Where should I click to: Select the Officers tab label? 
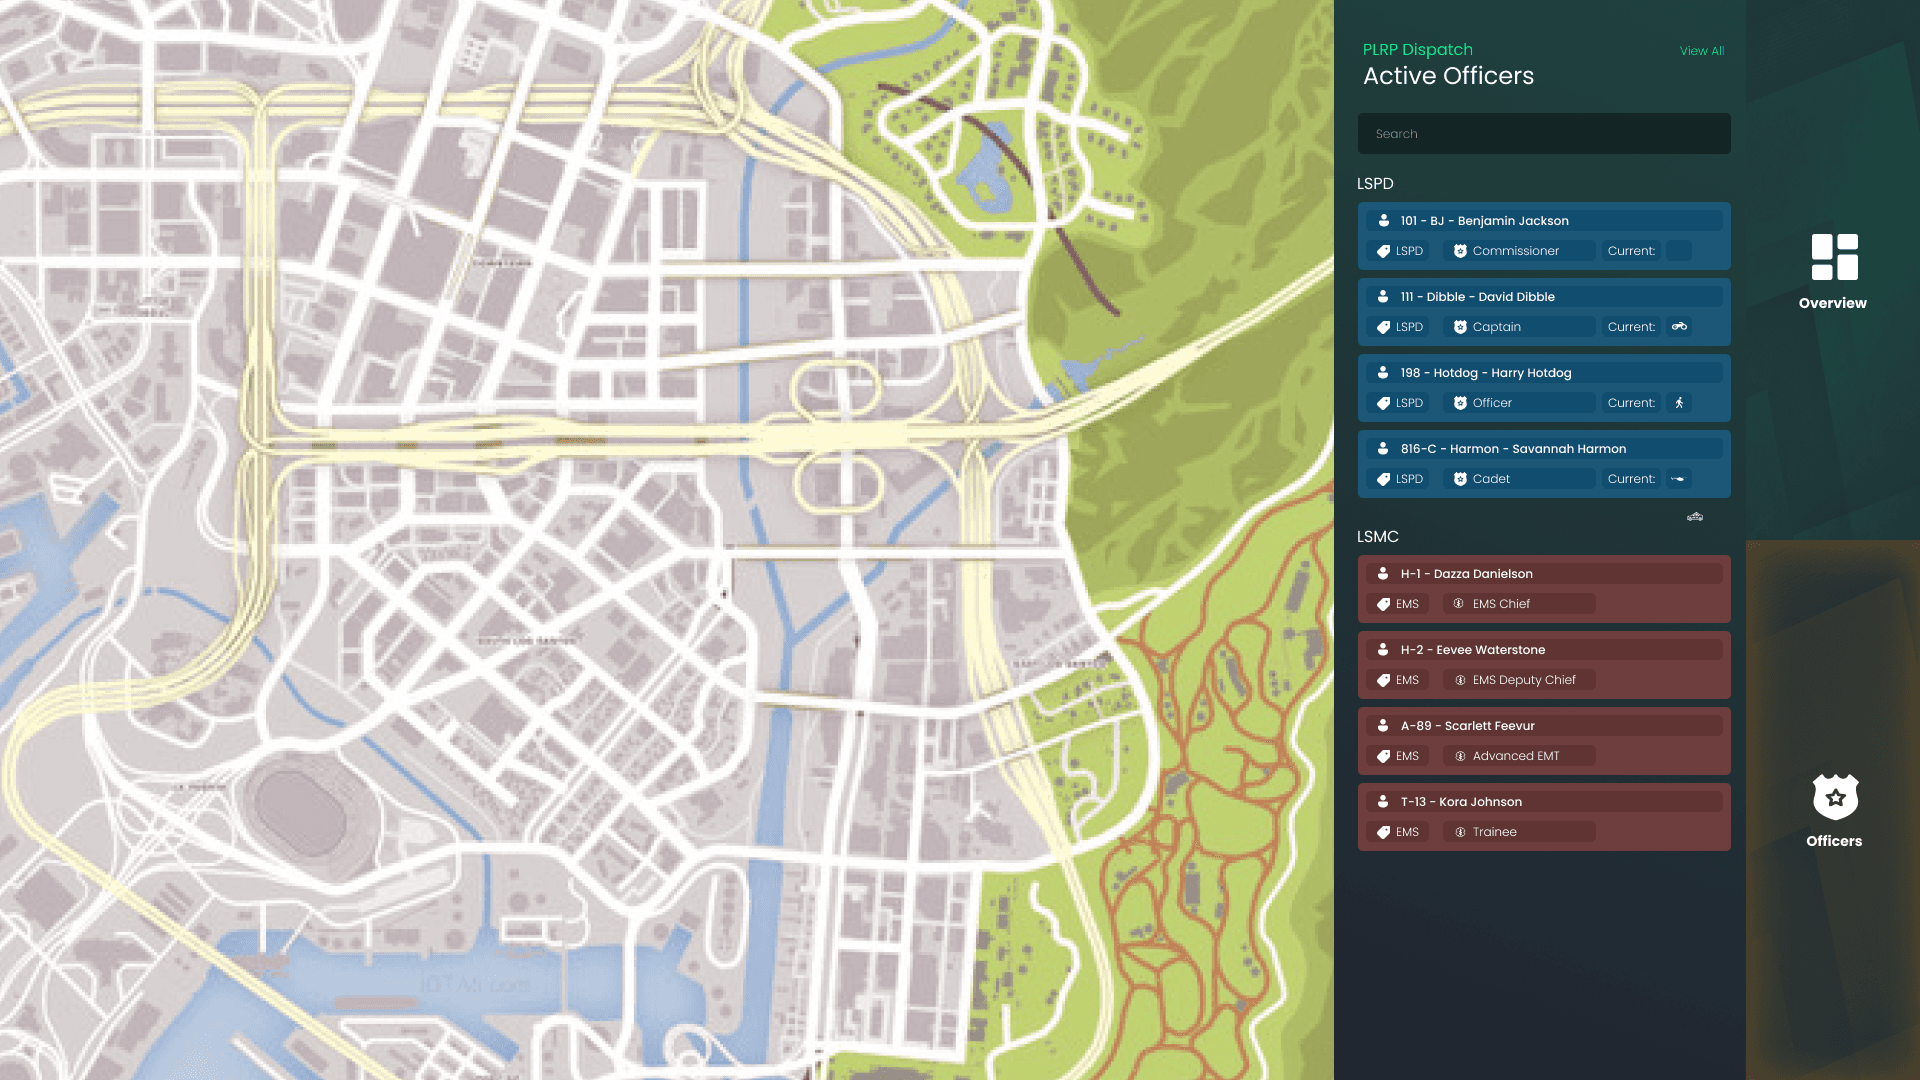point(1833,841)
